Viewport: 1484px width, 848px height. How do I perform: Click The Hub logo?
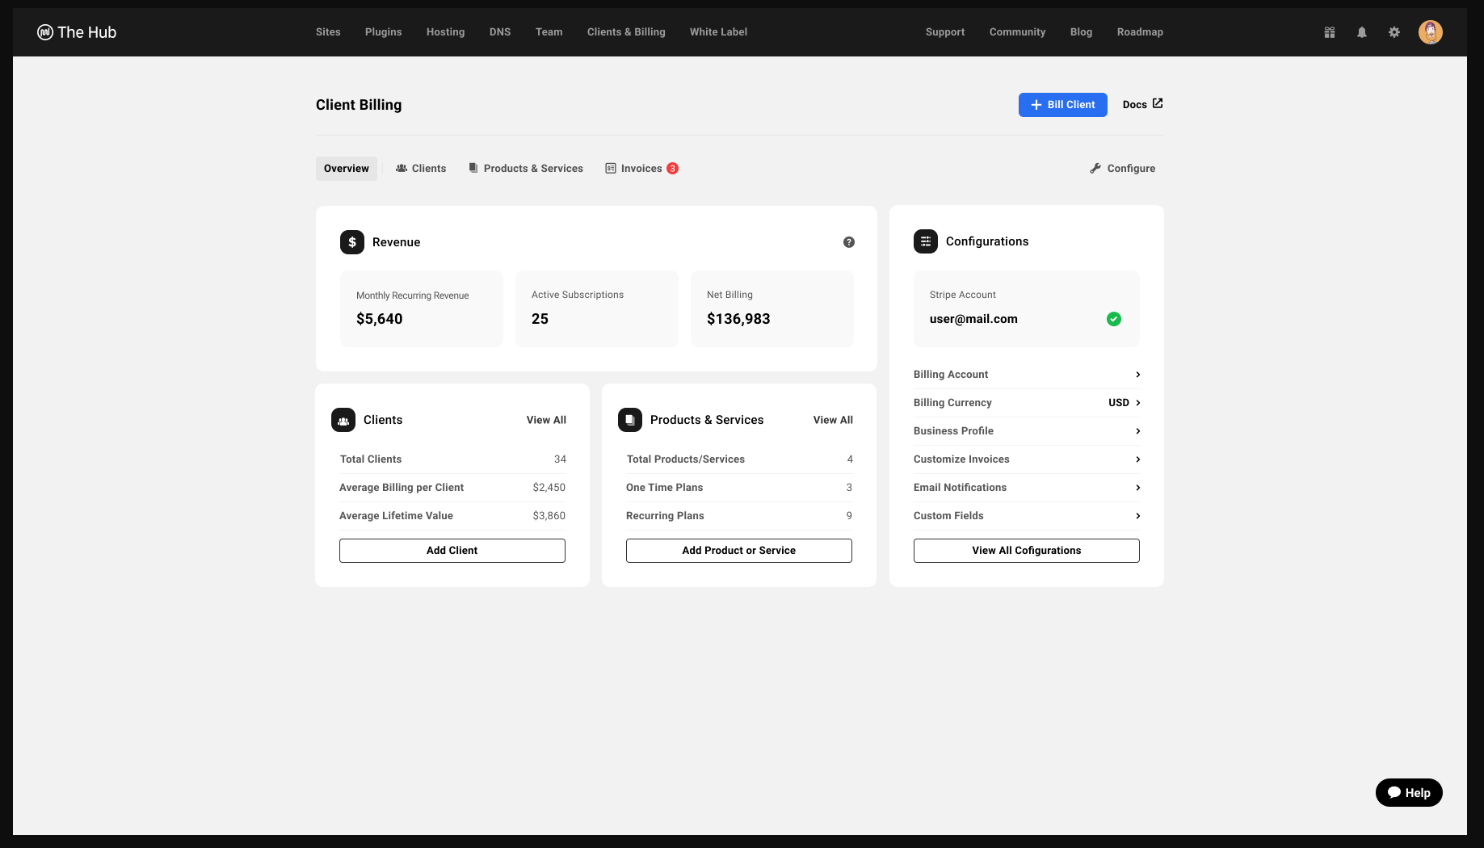[76, 31]
